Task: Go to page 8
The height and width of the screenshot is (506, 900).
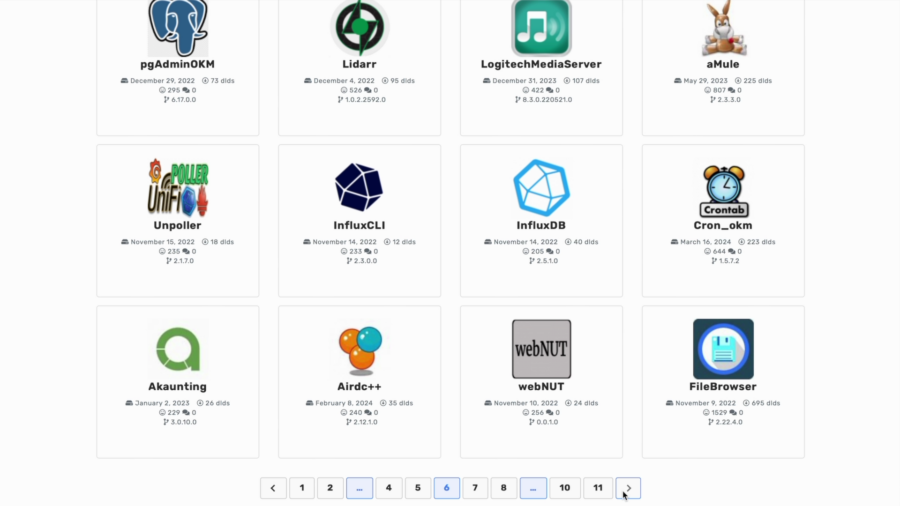Action: (503, 488)
